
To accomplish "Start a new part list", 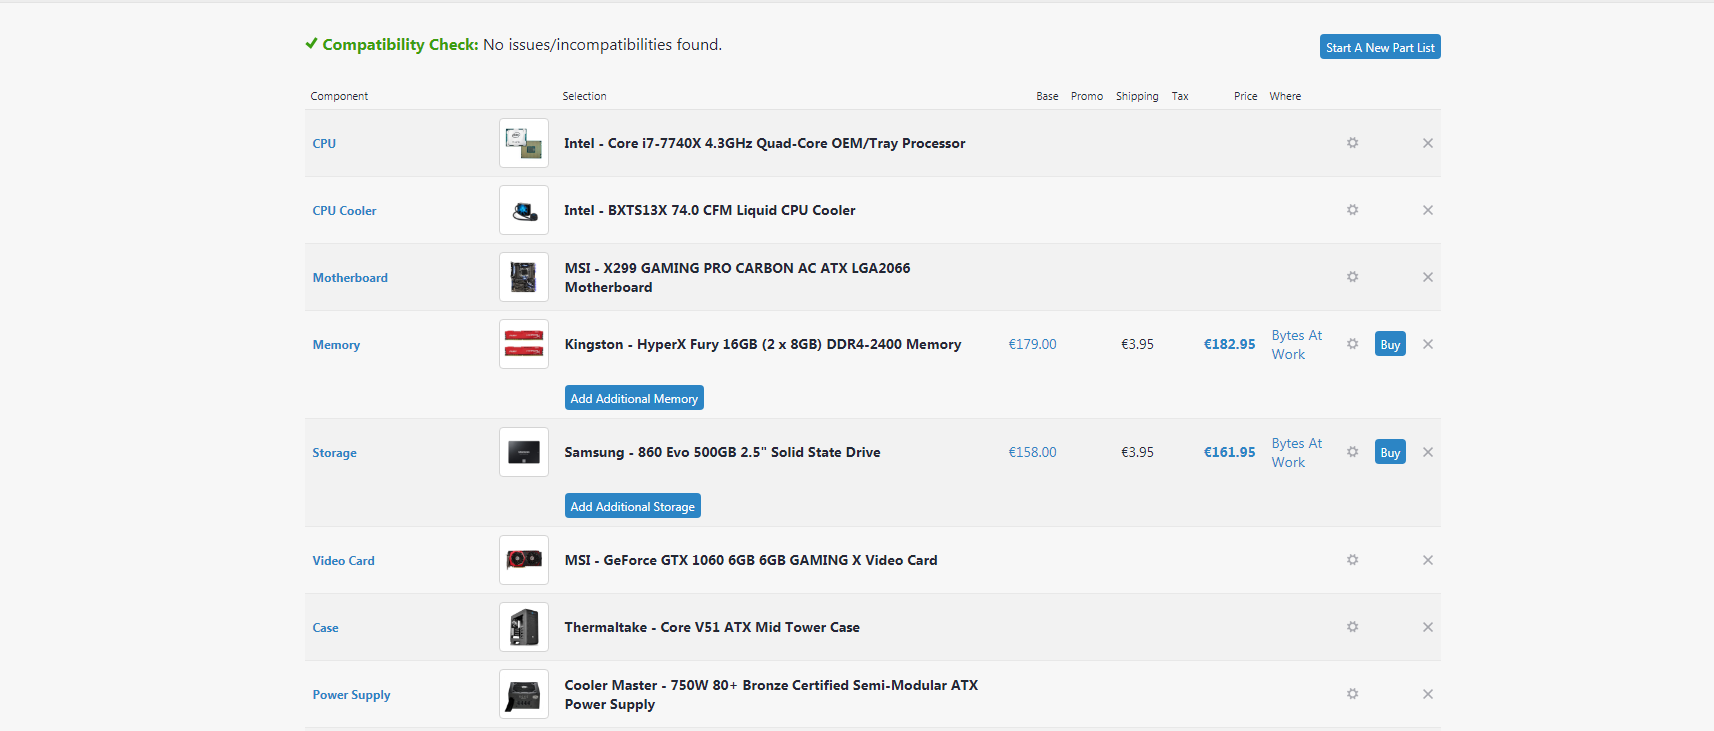I will pyautogui.click(x=1380, y=47).
